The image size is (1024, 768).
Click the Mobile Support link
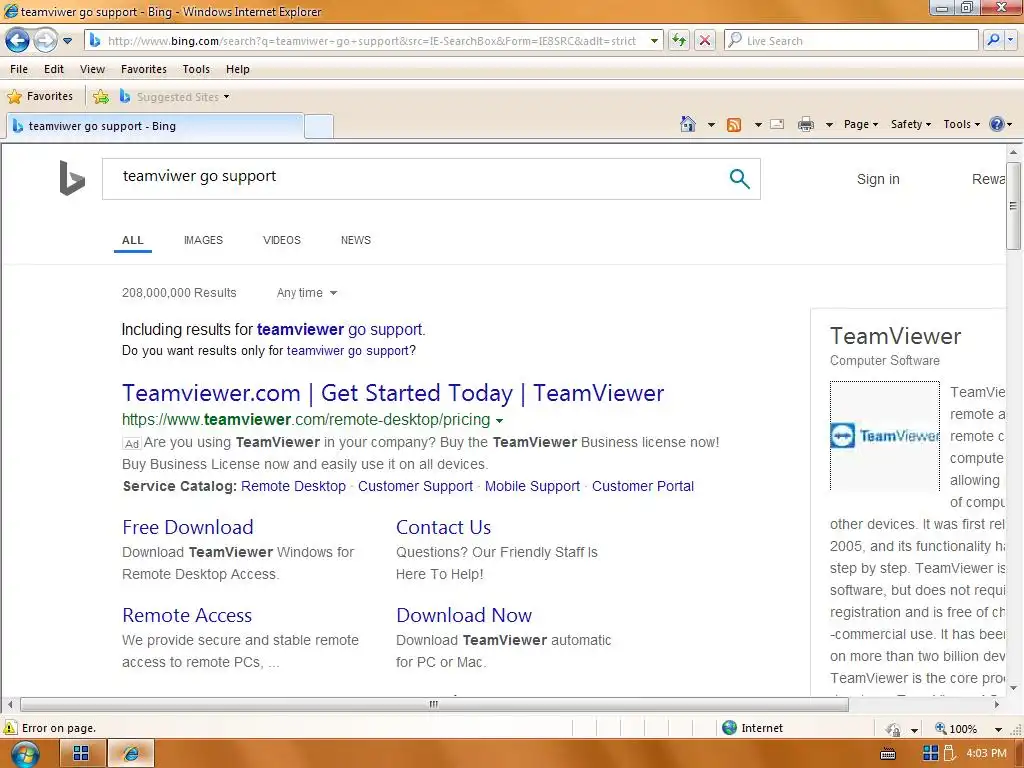(x=532, y=486)
